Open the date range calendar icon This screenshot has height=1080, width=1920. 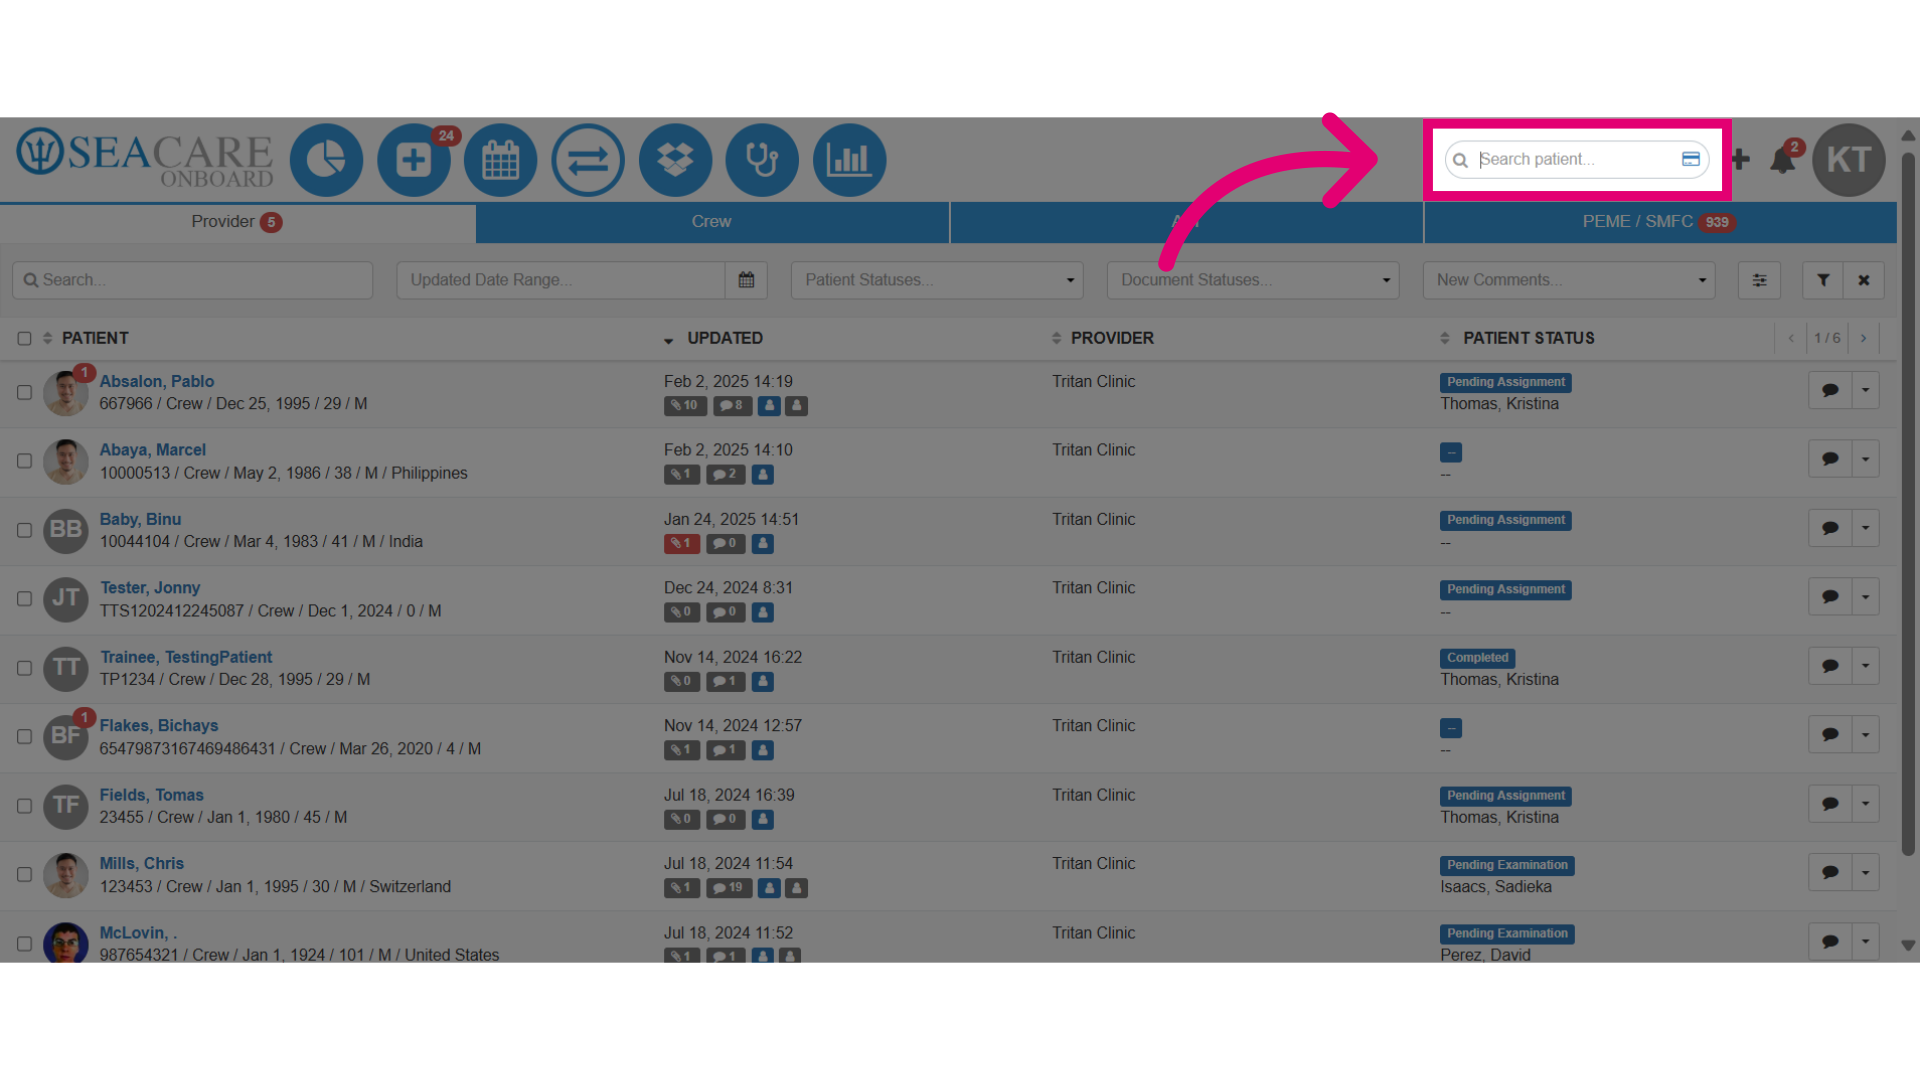tap(746, 280)
